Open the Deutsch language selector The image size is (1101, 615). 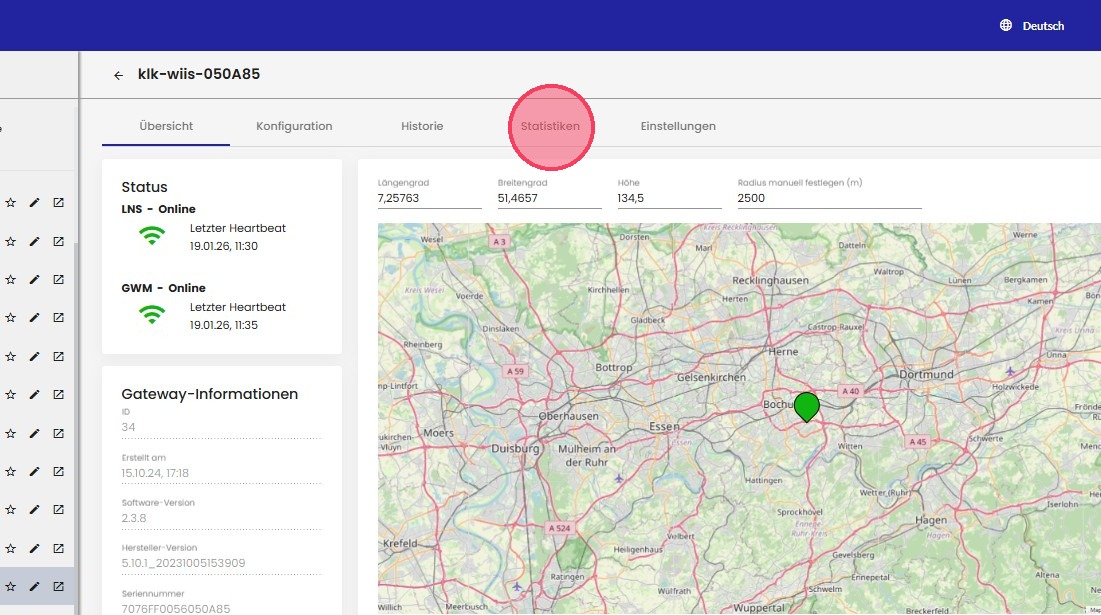tap(1042, 26)
